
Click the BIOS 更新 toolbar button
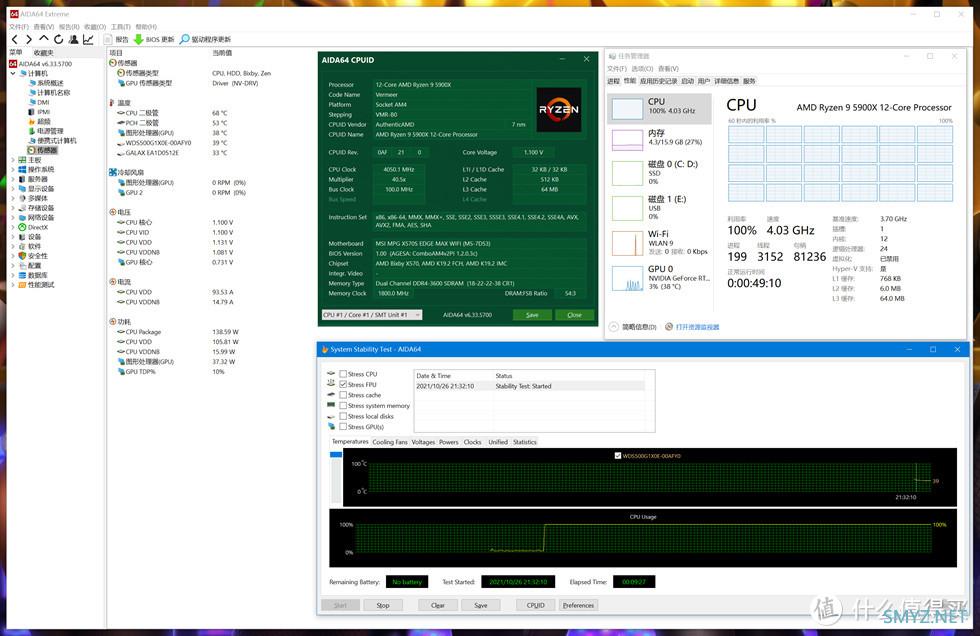pyautogui.click(x=154, y=39)
